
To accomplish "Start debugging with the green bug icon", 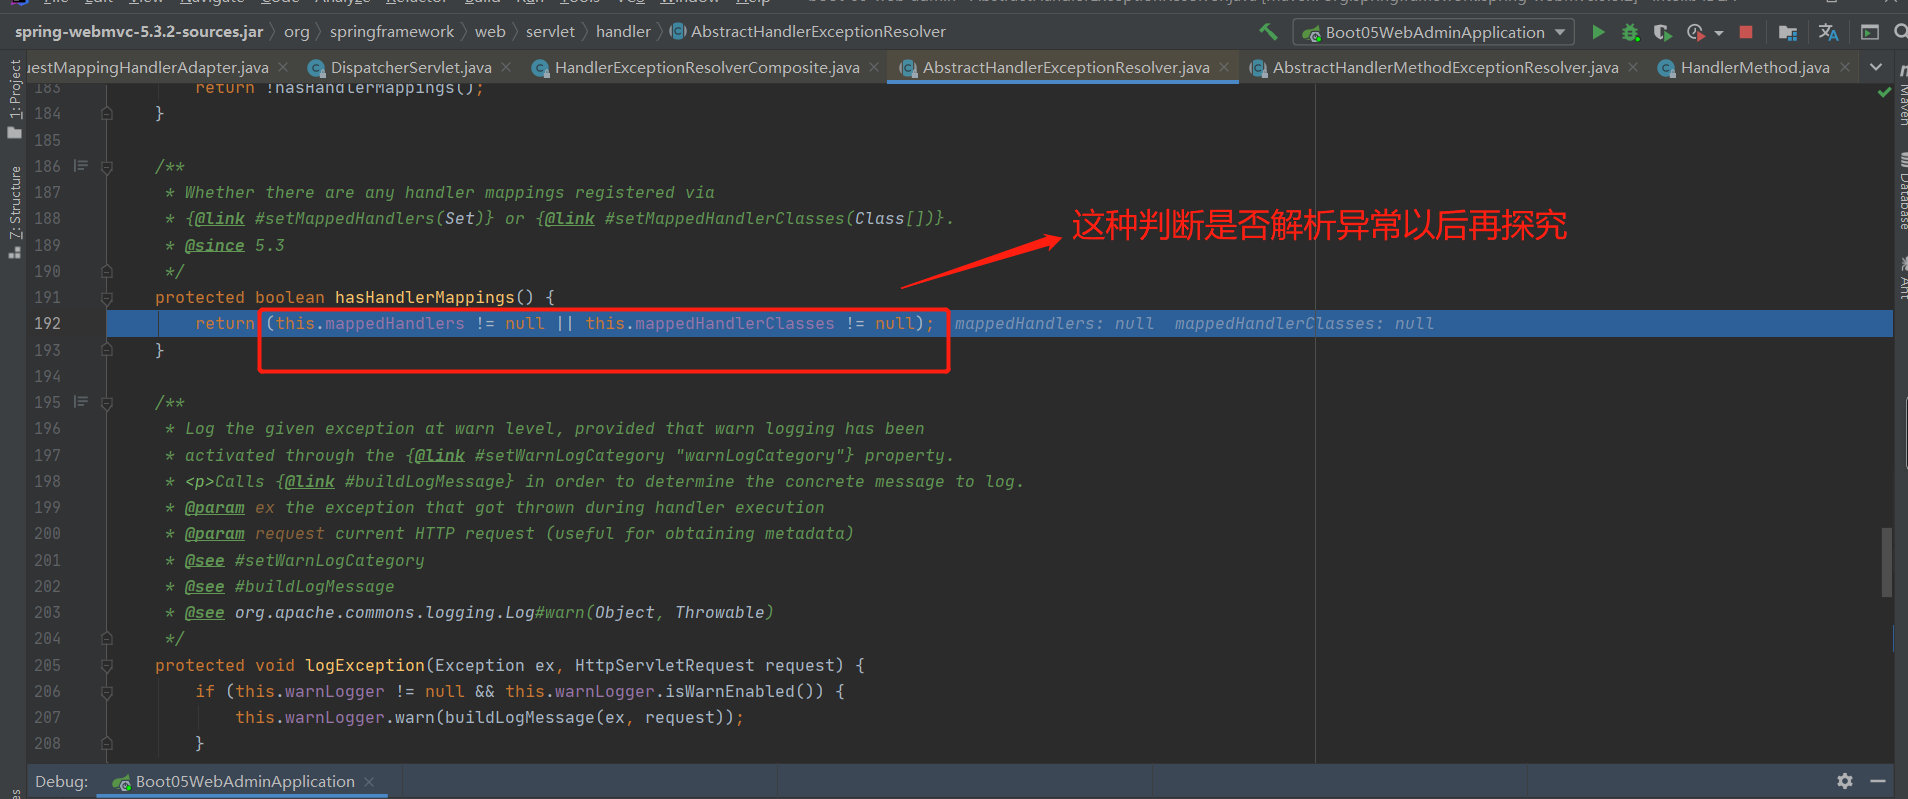I will [1630, 32].
